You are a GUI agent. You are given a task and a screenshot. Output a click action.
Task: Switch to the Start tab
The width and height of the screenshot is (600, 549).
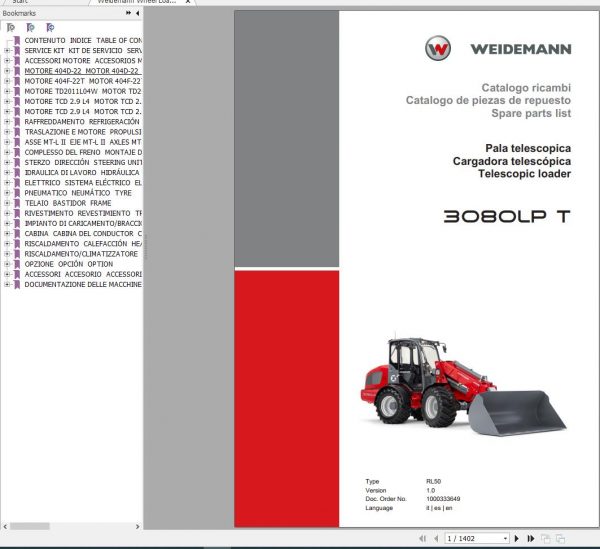20,2
